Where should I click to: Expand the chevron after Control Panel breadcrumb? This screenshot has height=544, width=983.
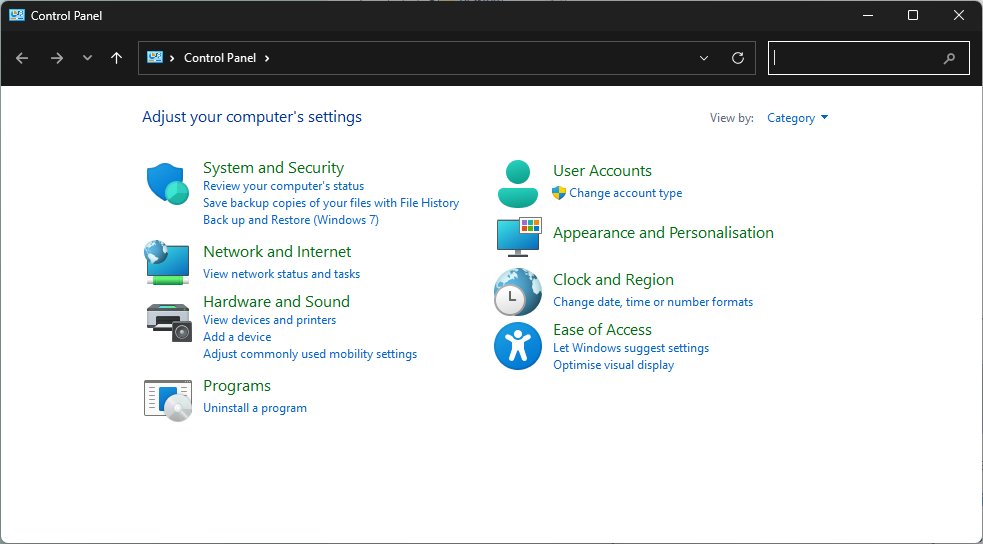click(x=267, y=58)
